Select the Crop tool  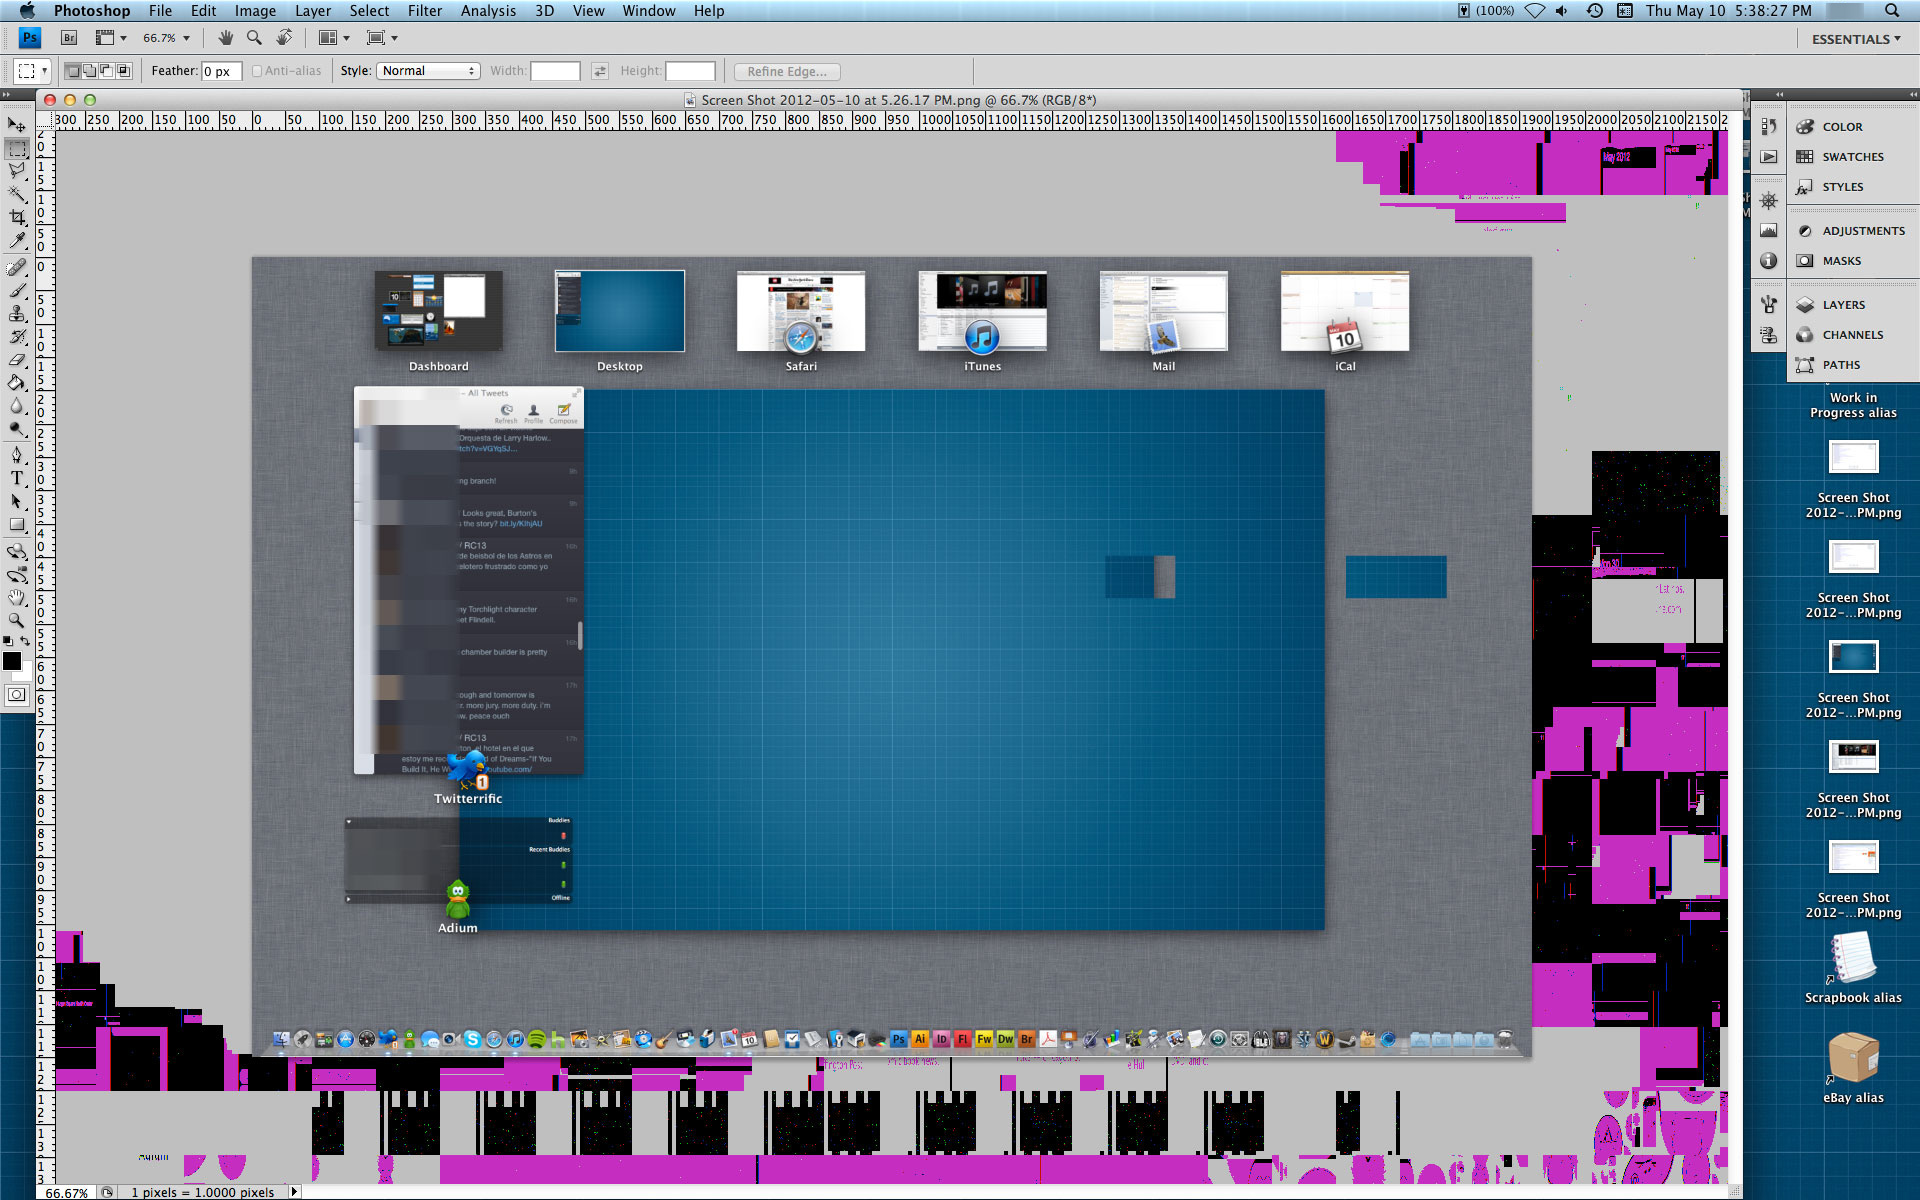17,217
